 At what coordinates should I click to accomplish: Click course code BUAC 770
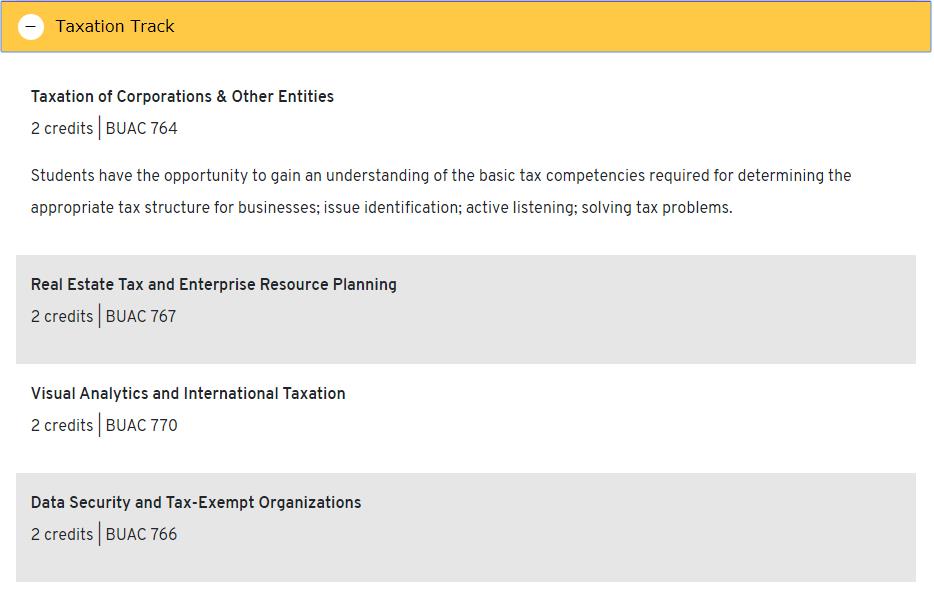point(141,426)
